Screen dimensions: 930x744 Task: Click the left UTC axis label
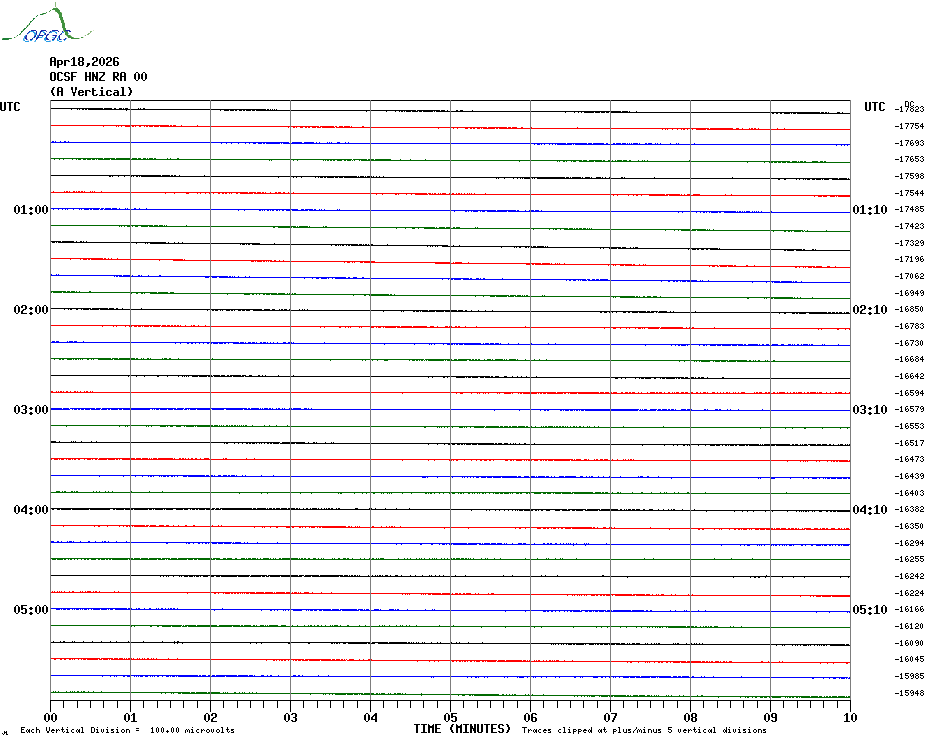10,107
